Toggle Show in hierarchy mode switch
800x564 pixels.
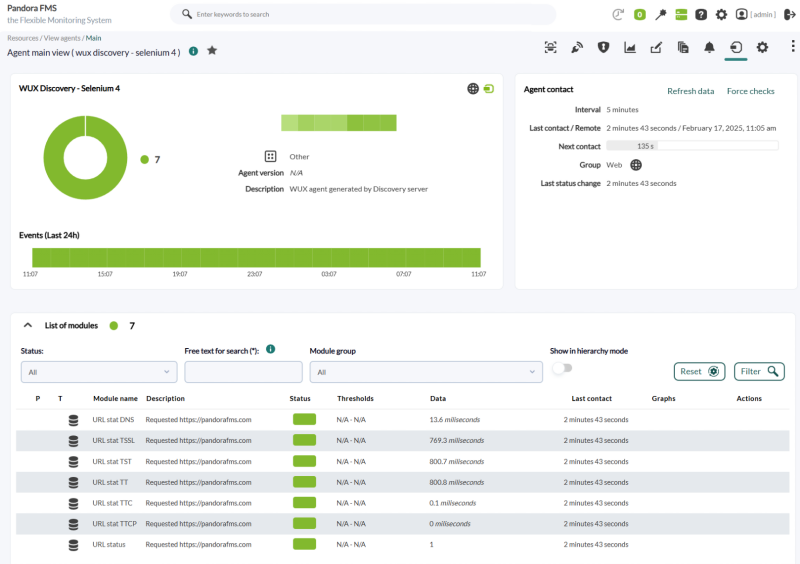pyautogui.click(x=562, y=368)
